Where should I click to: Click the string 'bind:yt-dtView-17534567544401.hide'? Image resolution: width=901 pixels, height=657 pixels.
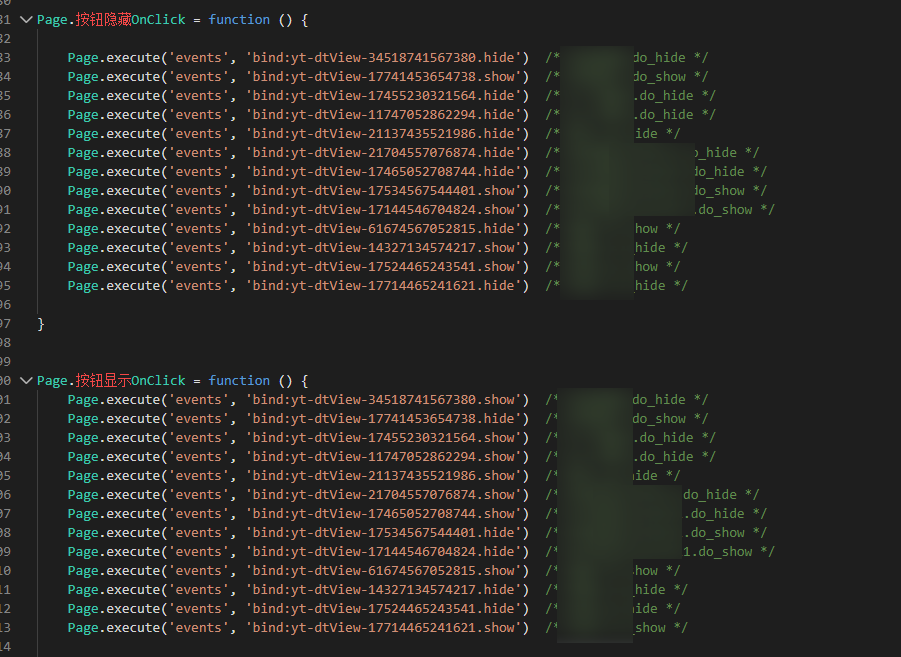click(384, 532)
